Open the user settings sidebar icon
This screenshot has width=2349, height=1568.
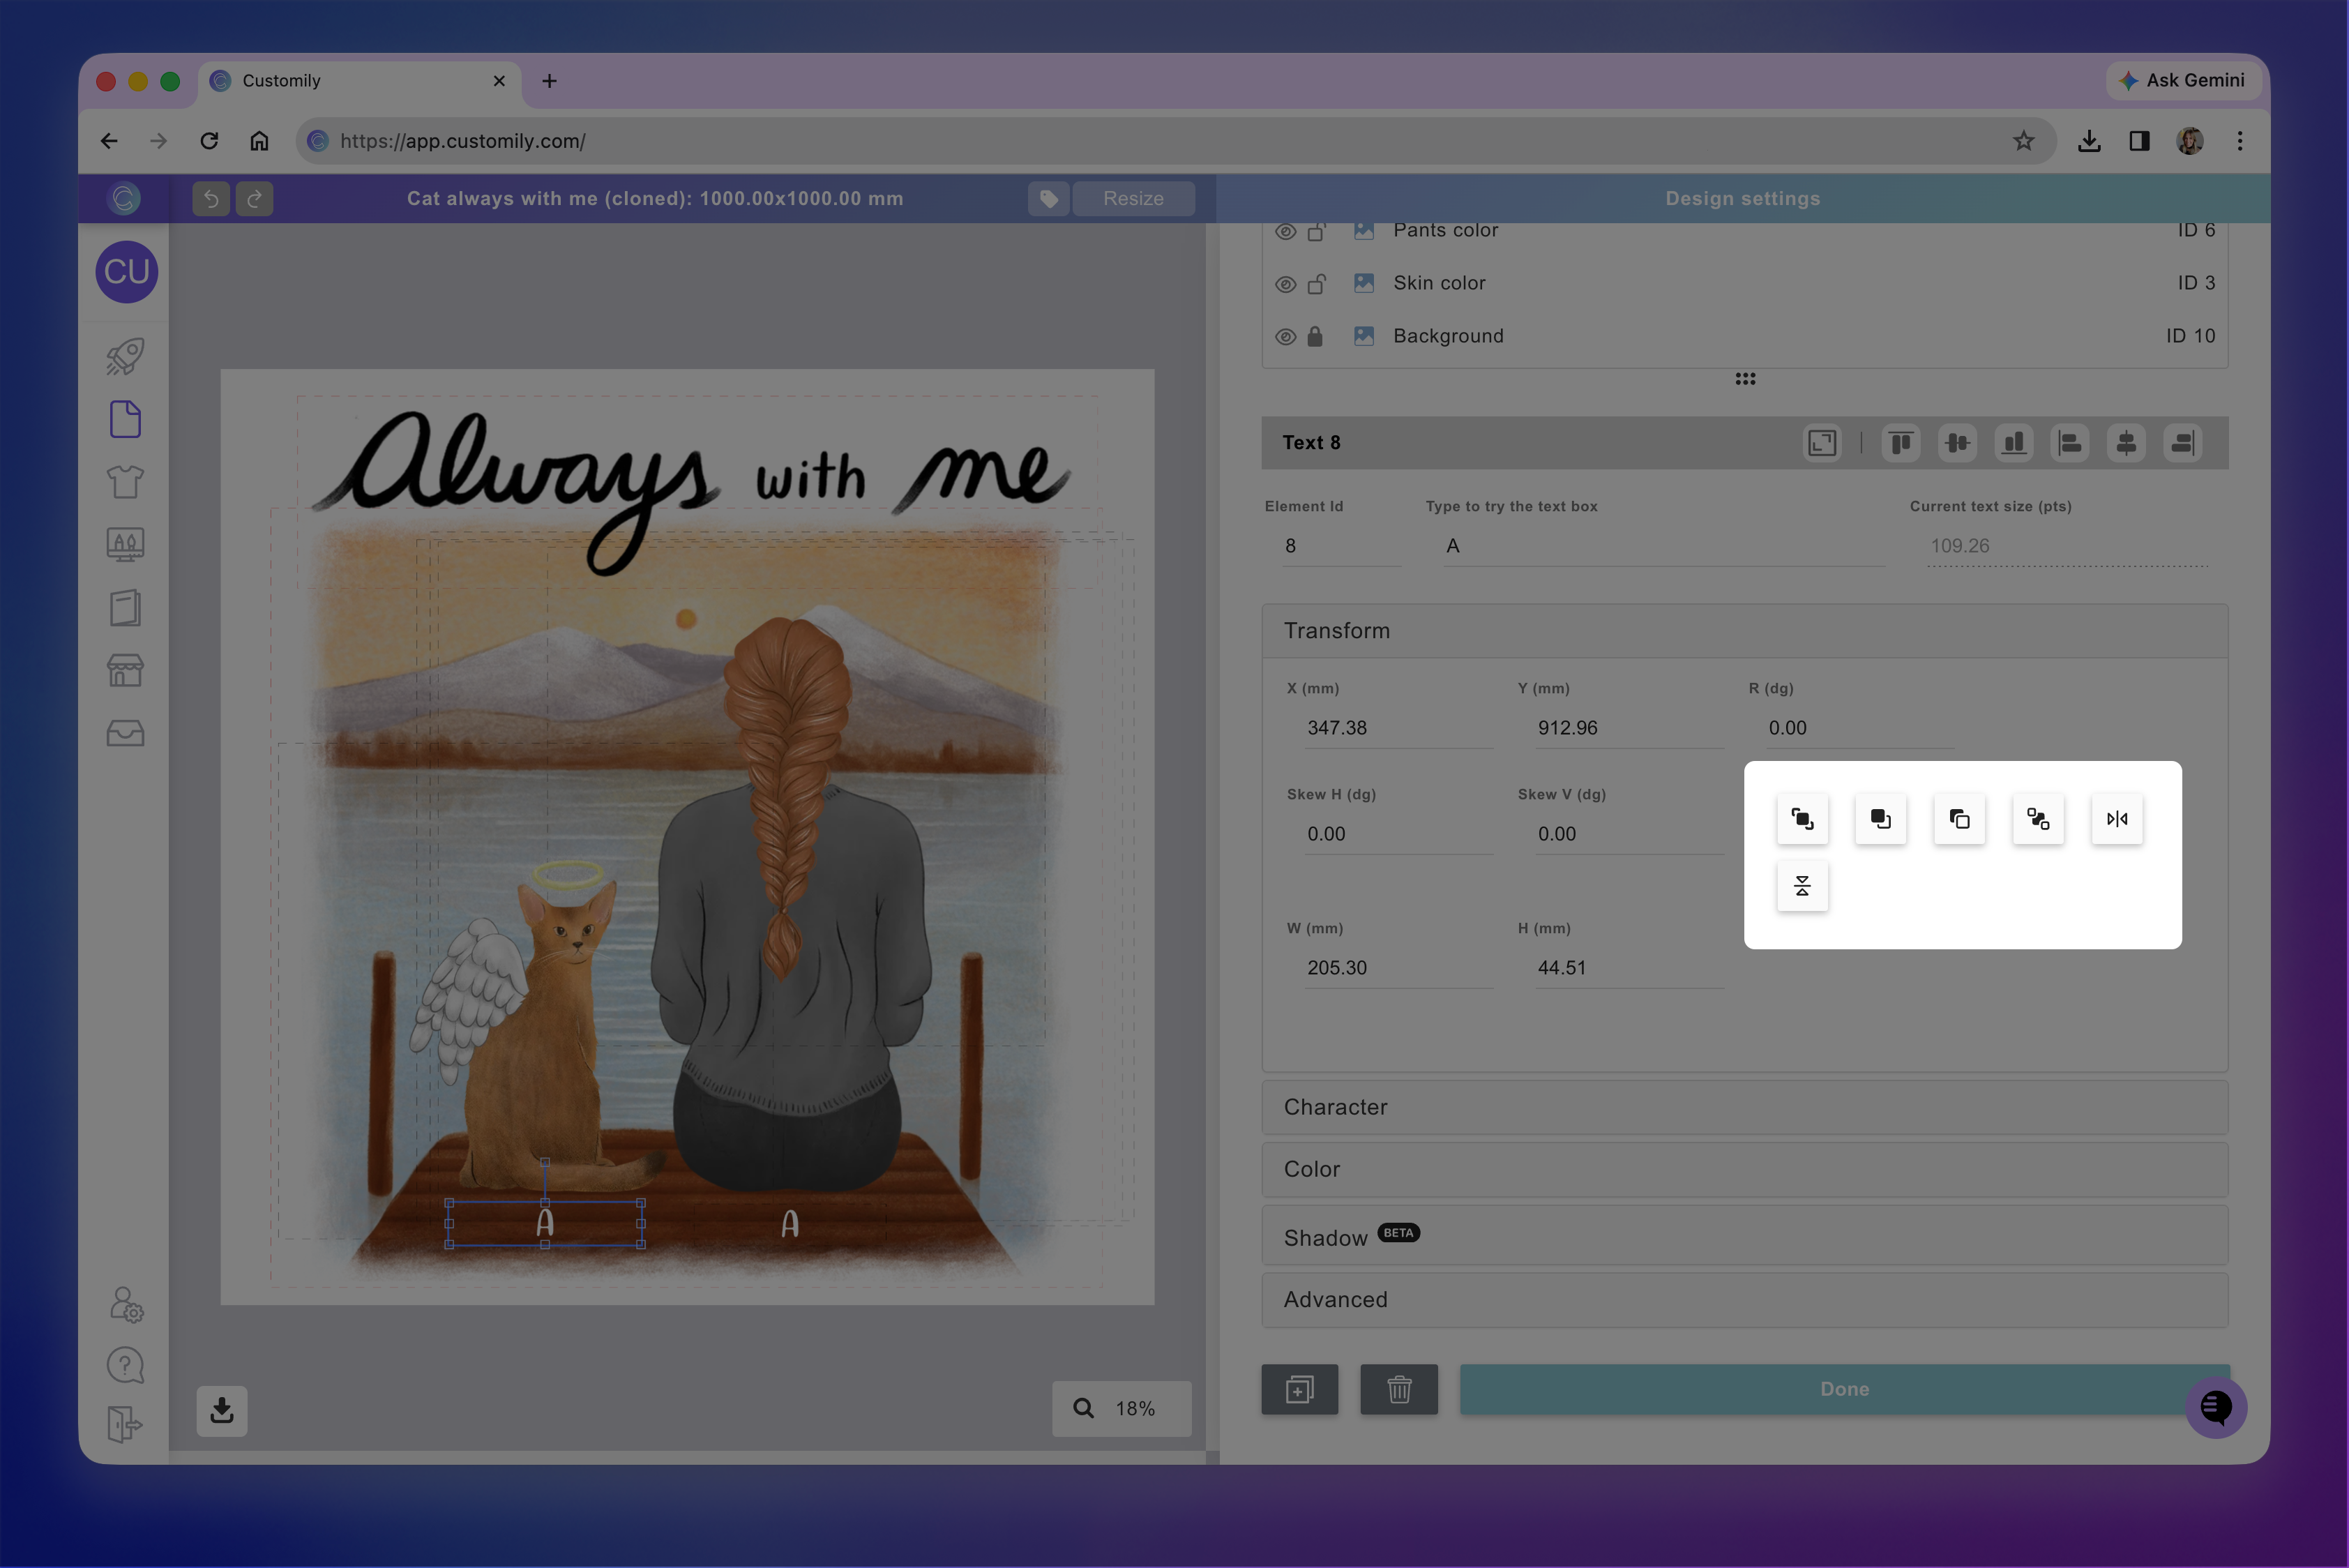(126, 1305)
